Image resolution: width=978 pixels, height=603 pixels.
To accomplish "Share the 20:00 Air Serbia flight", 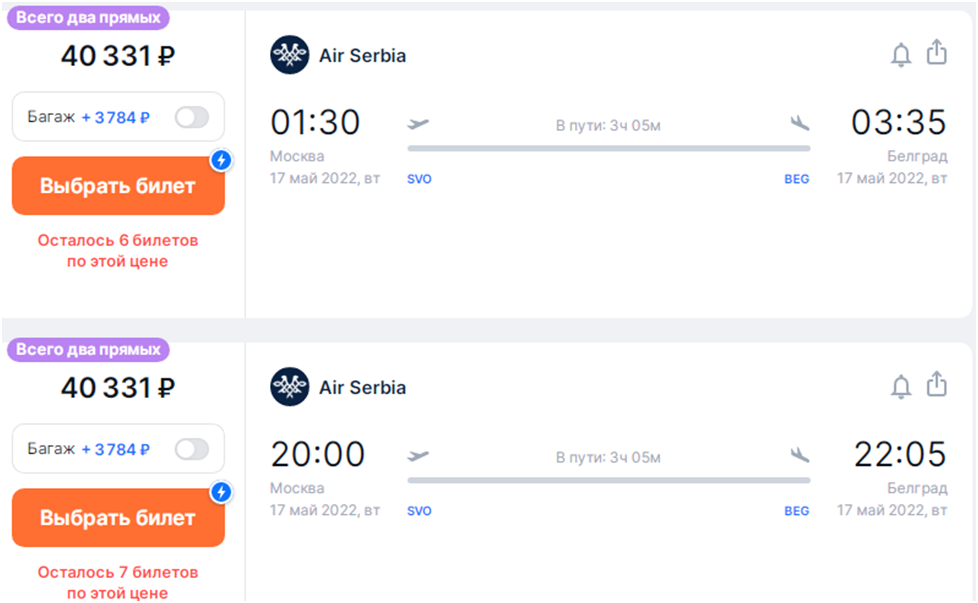I will tap(936, 384).
